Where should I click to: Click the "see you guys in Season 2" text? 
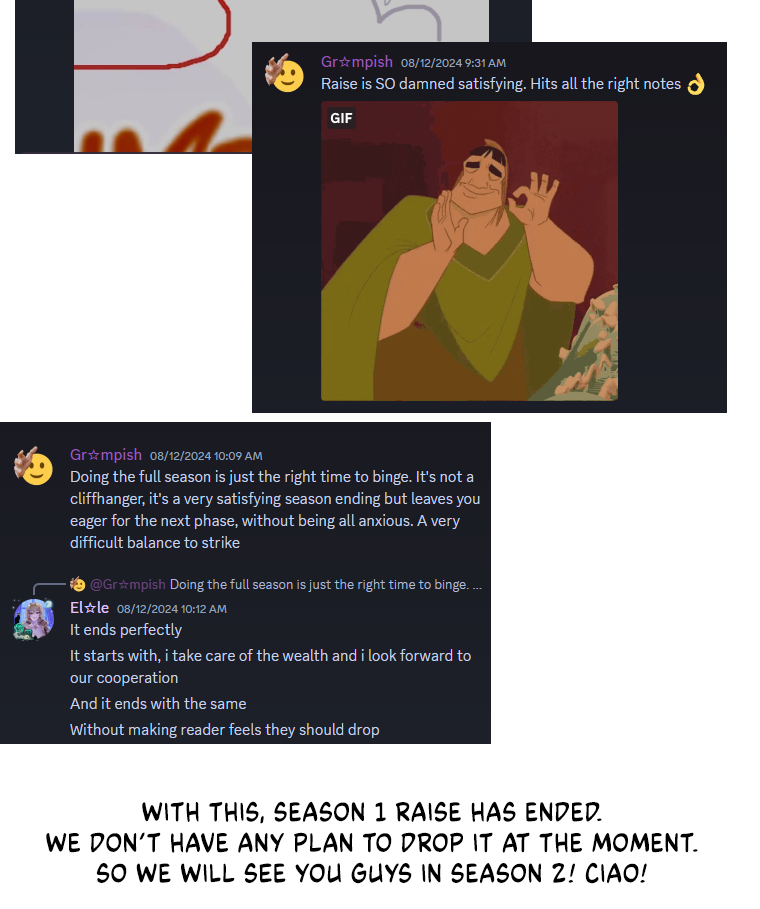[x=371, y=873]
